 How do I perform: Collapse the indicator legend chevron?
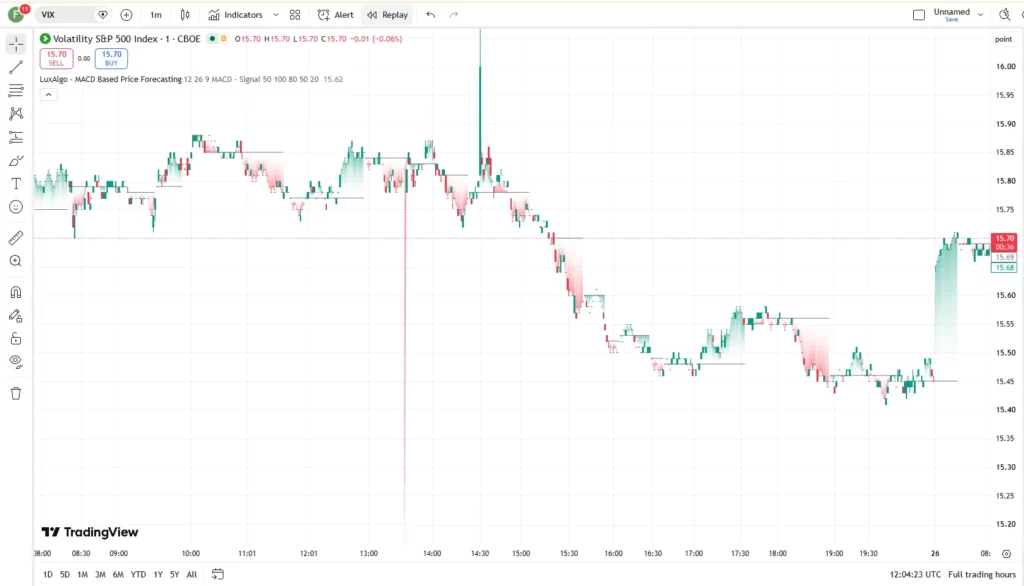[48, 95]
